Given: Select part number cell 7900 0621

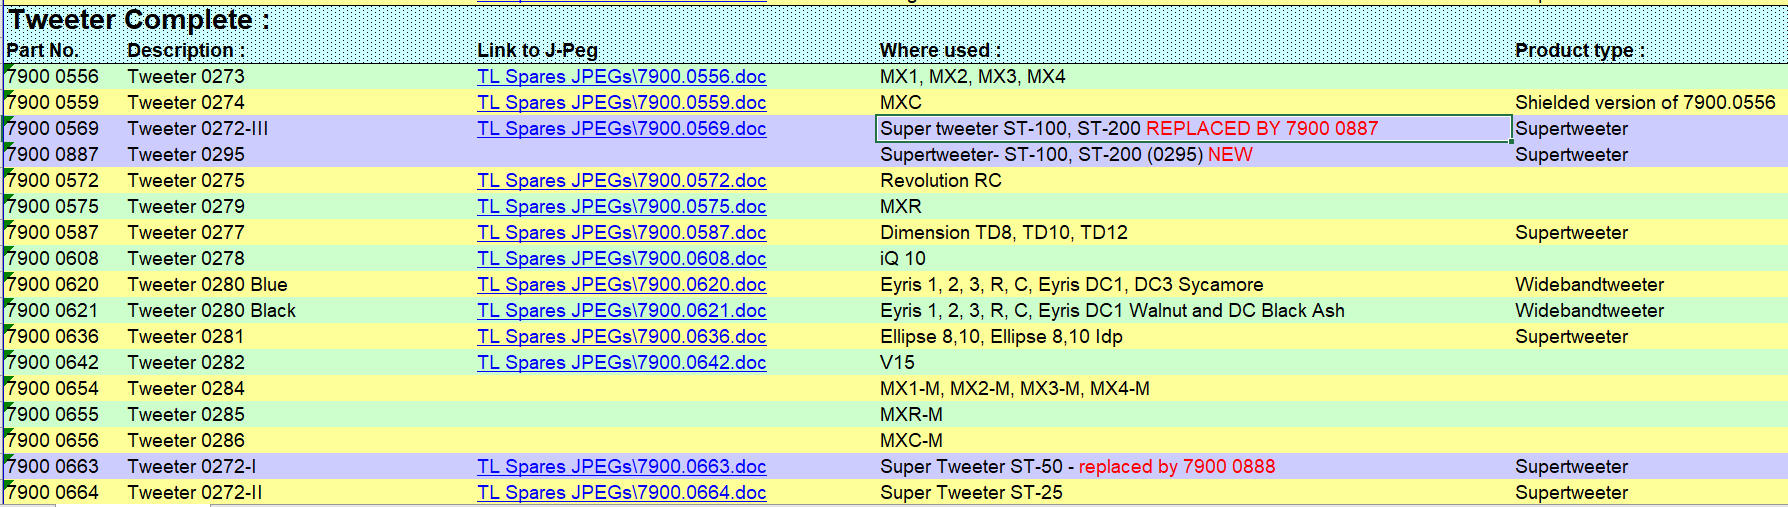Looking at the screenshot, I should coord(53,311).
